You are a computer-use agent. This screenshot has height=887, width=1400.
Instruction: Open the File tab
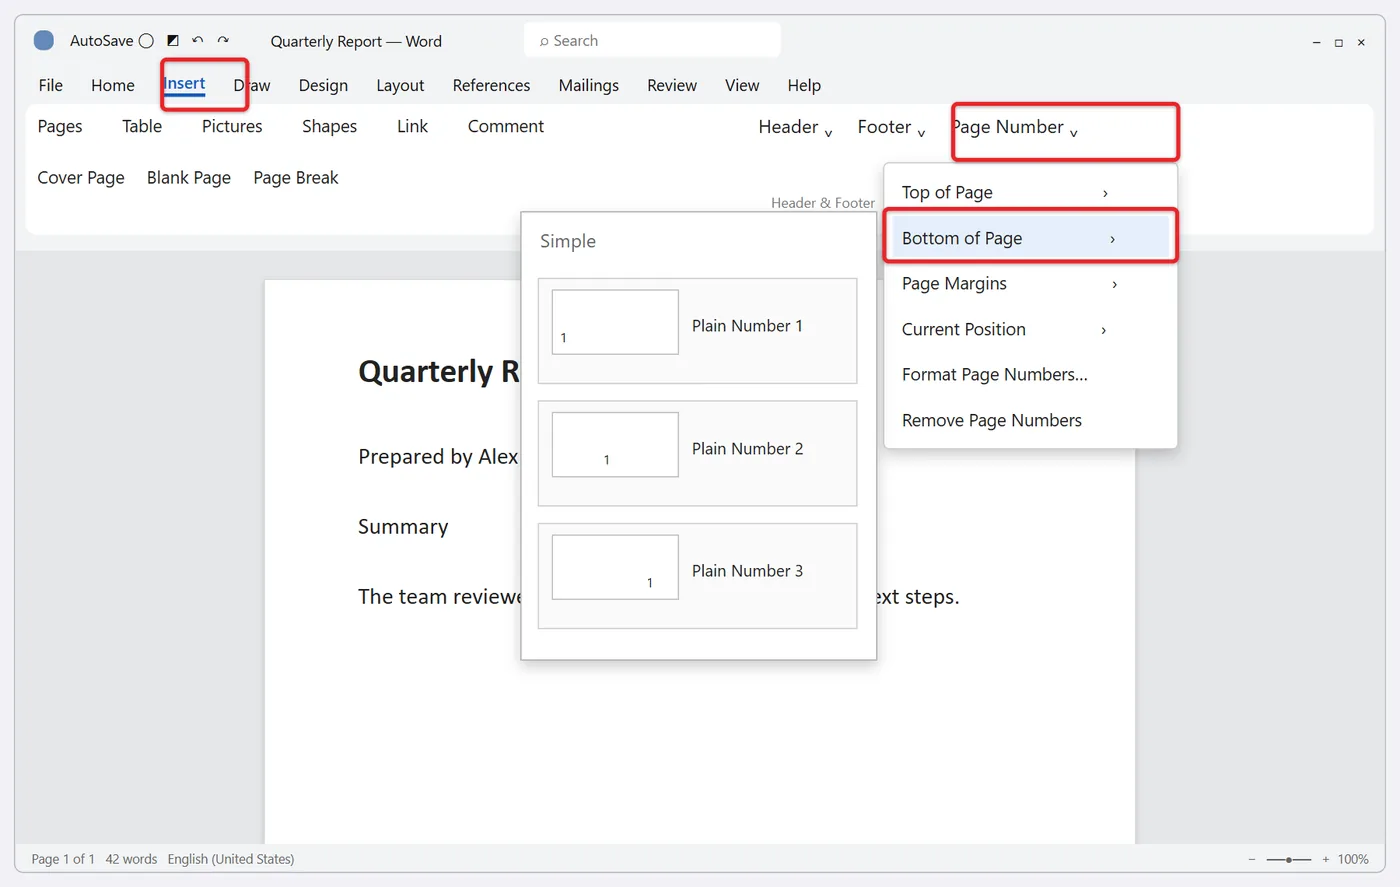coord(51,86)
